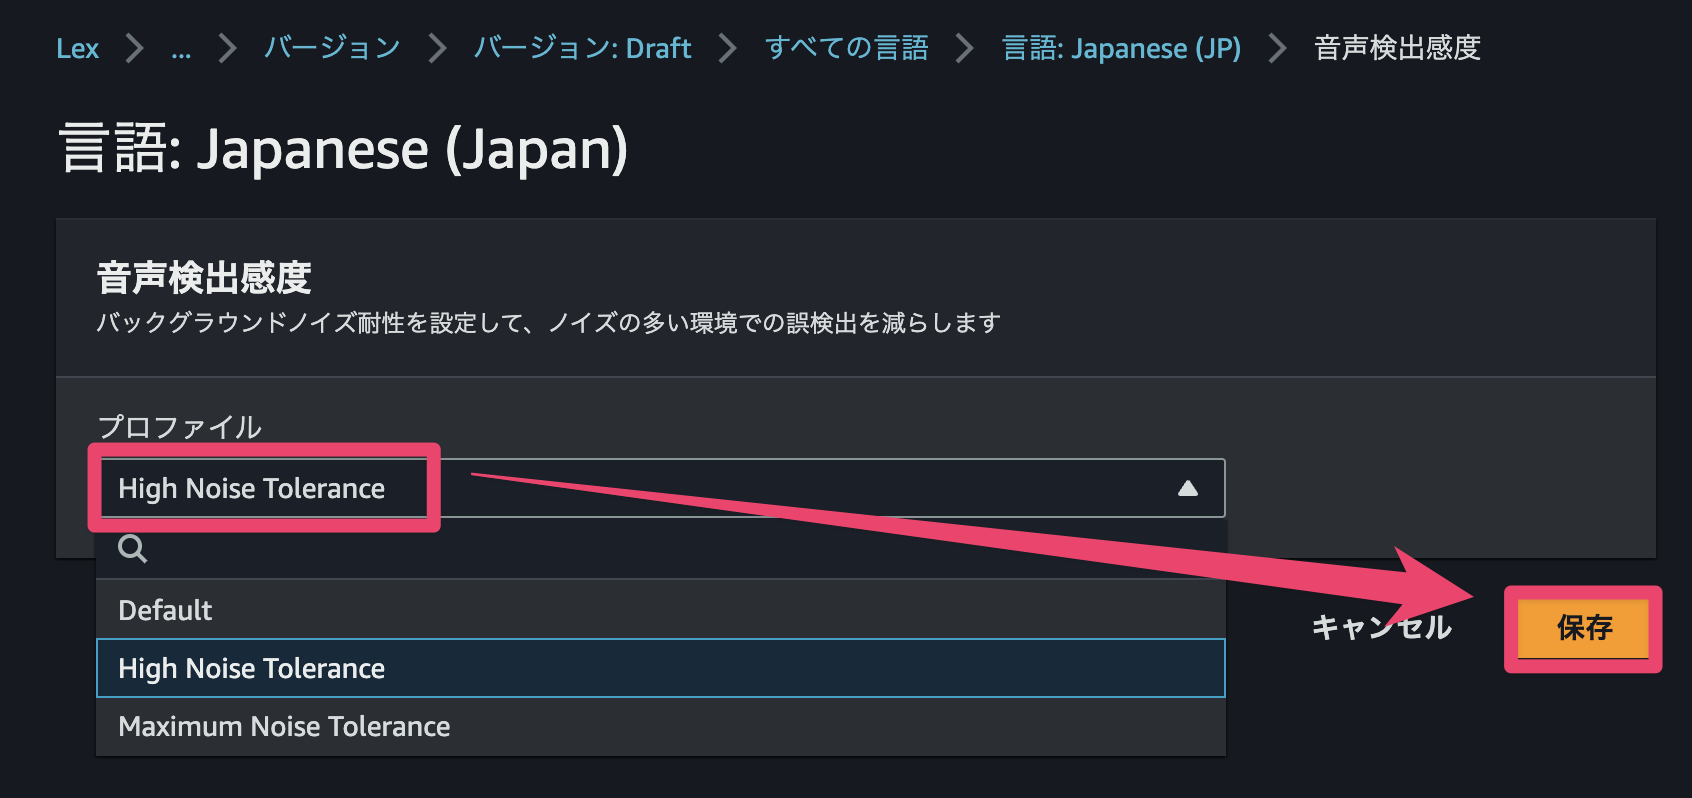Image resolution: width=1692 pixels, height=798 pixels.
Task: Click the 言語: Japanese (Japan) page heading
Action: pyautogui.click(x=343, y=149)
